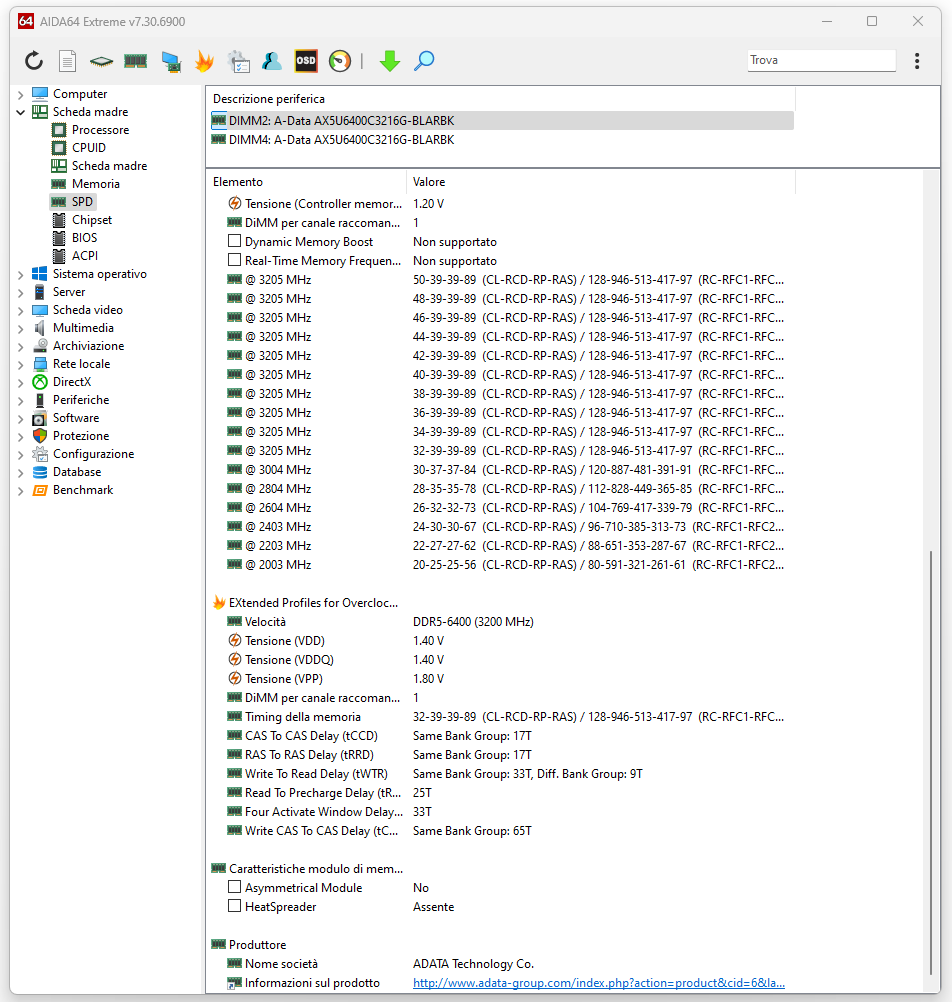Click the Trova search field

coord(822,60)
